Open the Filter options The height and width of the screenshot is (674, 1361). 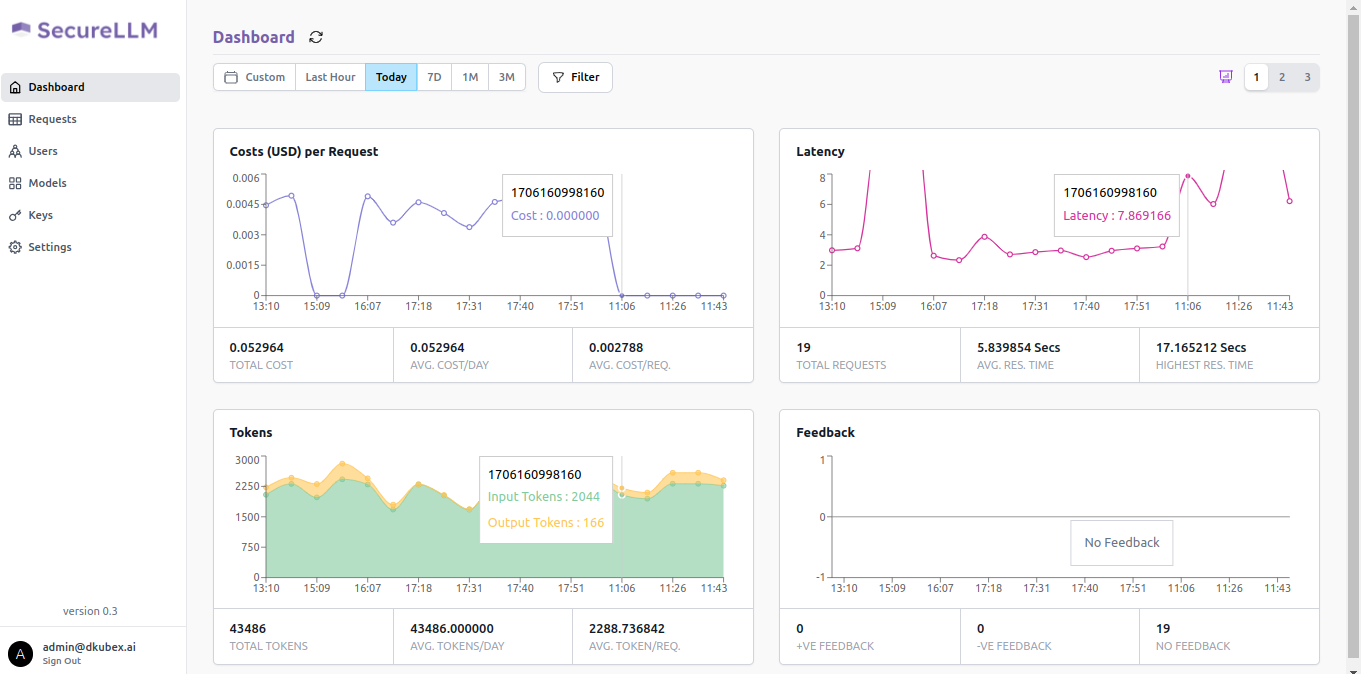(x=575, y=77)
